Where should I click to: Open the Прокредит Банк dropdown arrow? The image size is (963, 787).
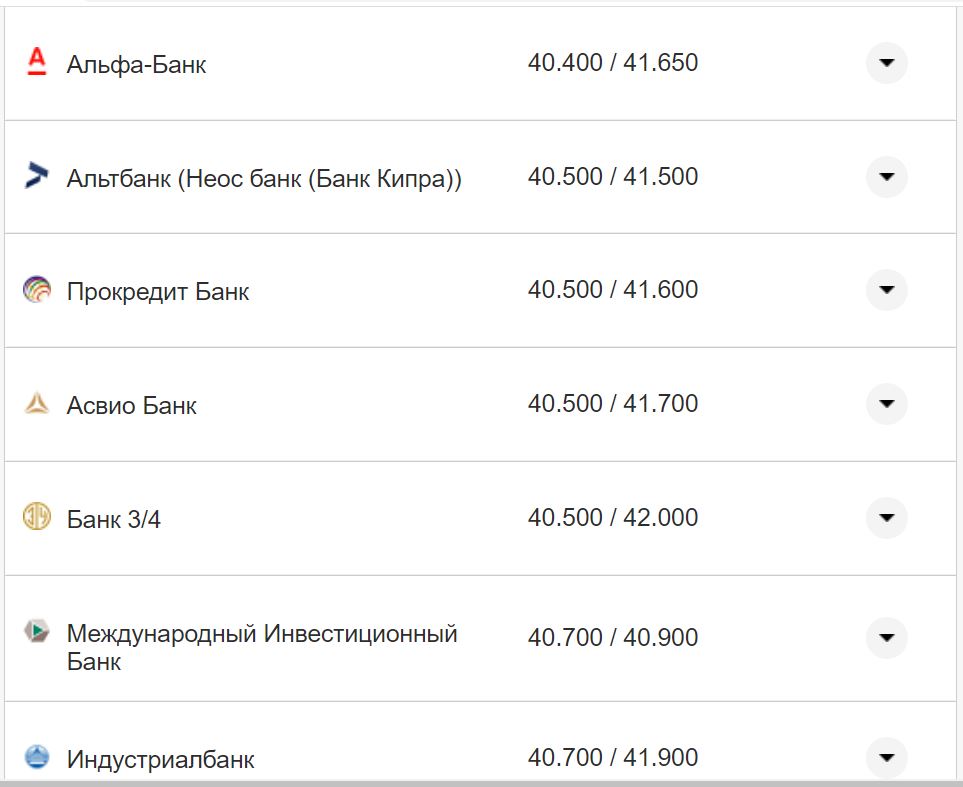pyautogui.click(x=886, y=290)
